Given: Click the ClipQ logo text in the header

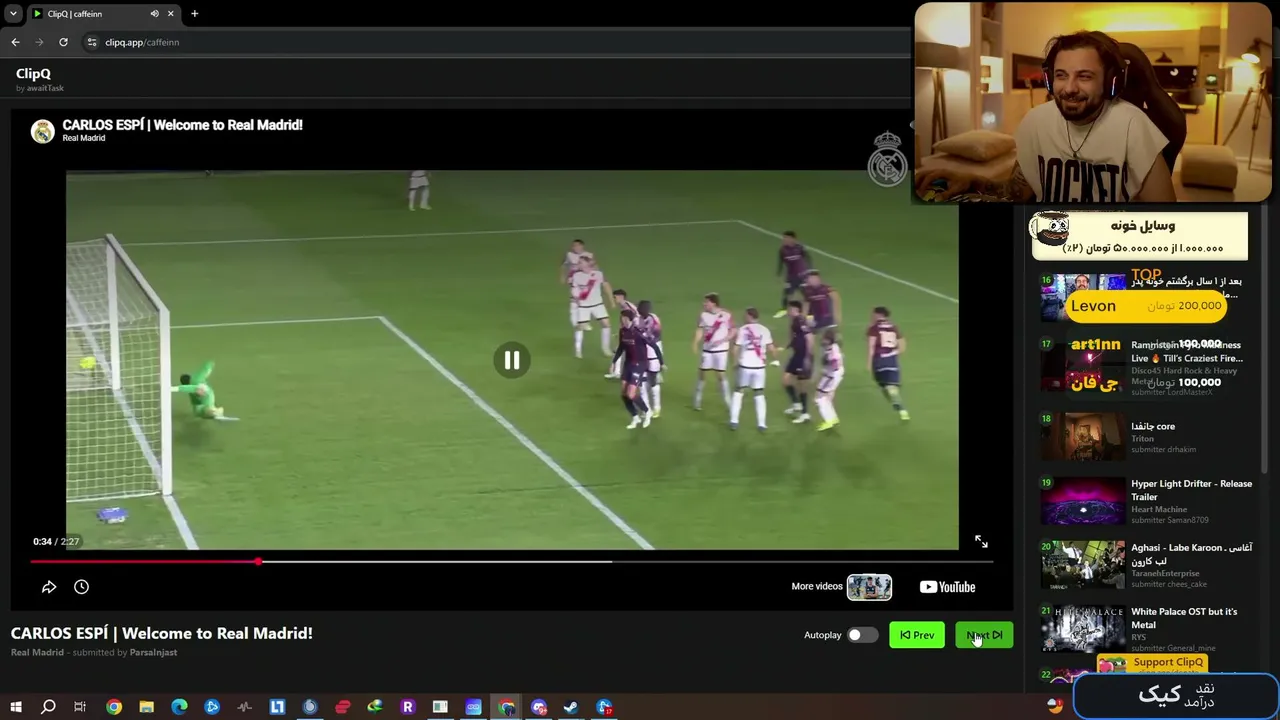Looking at the screenshot, I should click(x=33, y=73).
